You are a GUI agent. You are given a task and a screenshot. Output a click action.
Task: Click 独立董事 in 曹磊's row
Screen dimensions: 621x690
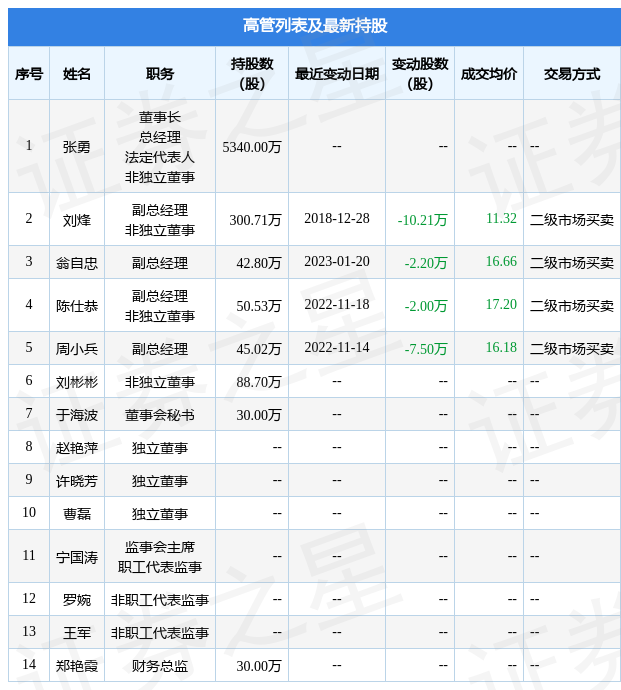pos(160,514)
